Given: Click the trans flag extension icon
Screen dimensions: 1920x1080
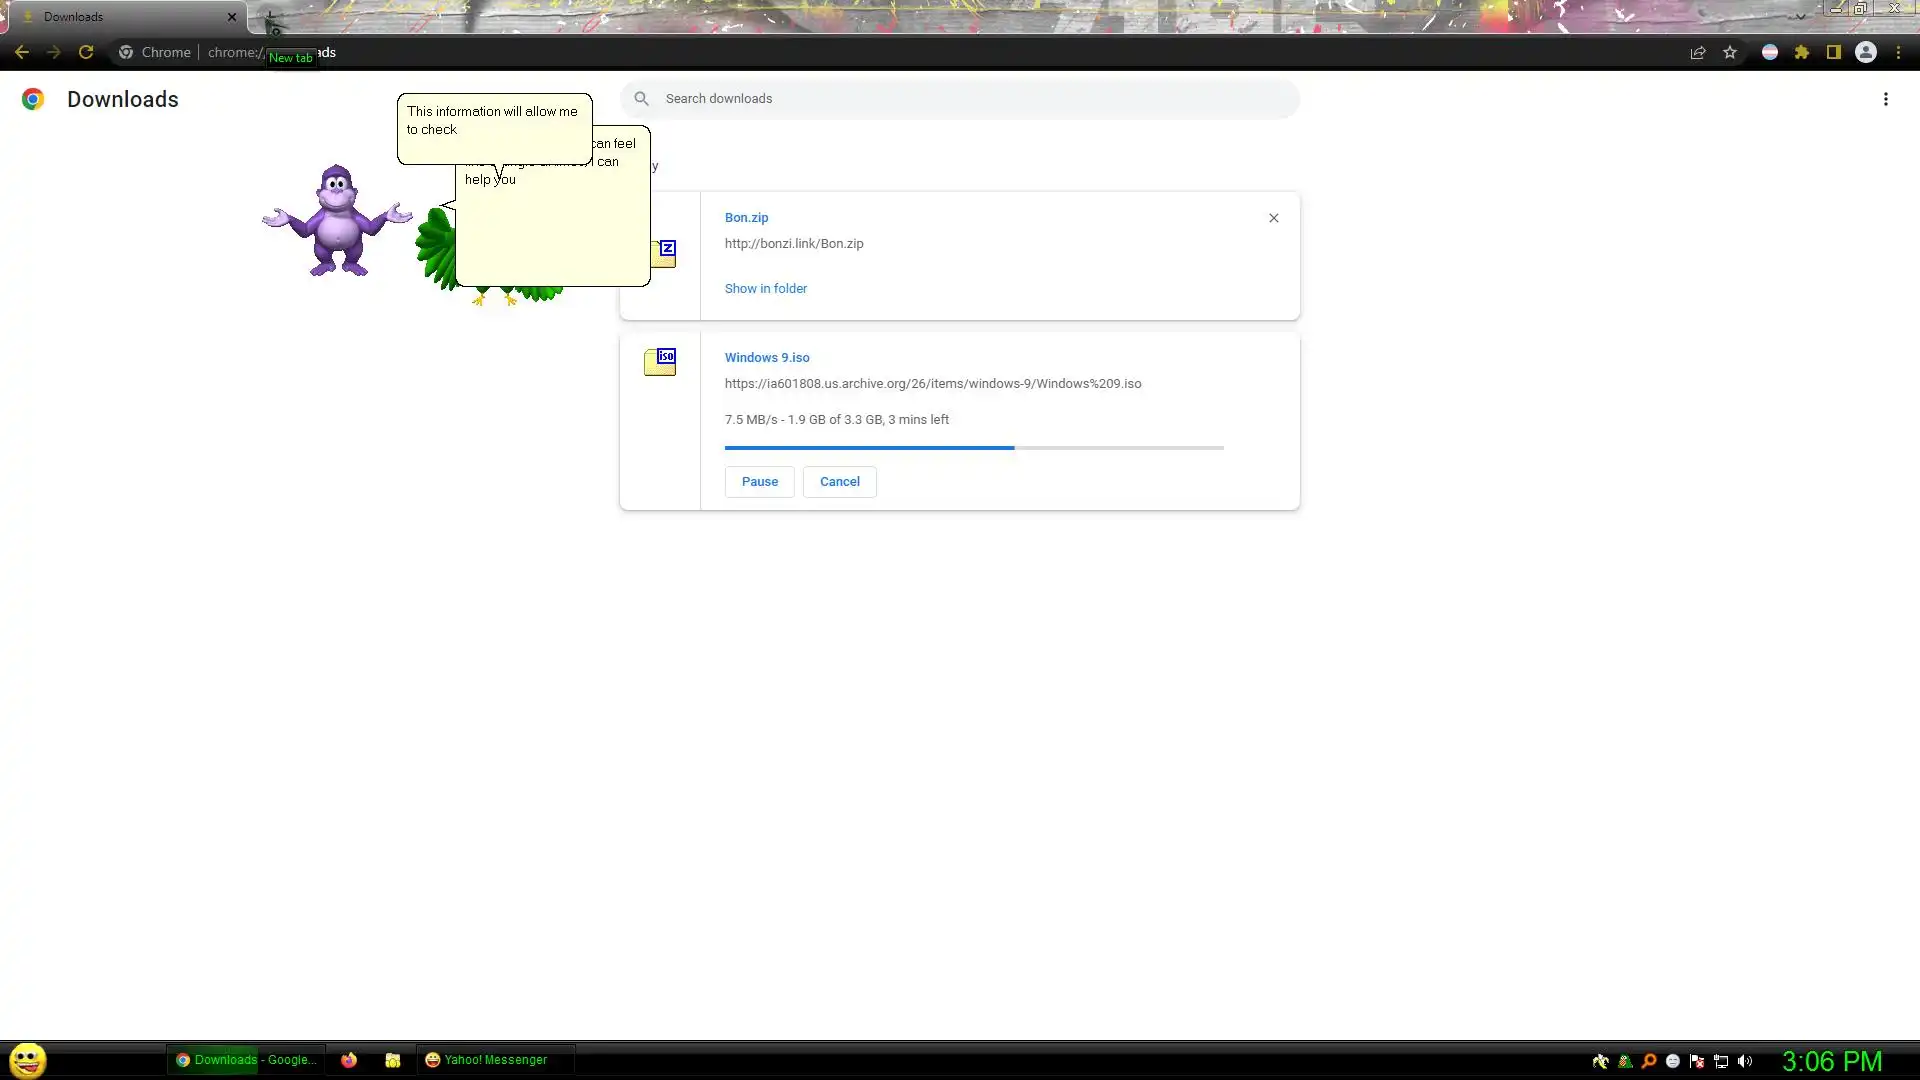Looking at the screenshot, I should coord(1770,52).
